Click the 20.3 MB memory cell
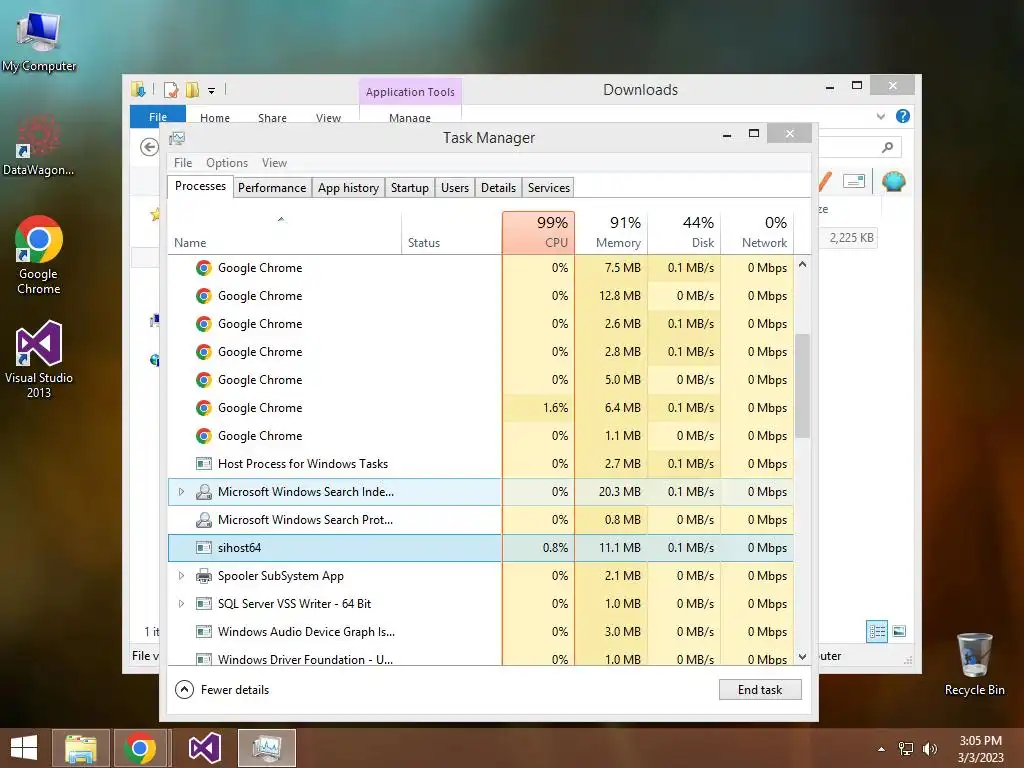1024x768 pixels. point(611,492)
